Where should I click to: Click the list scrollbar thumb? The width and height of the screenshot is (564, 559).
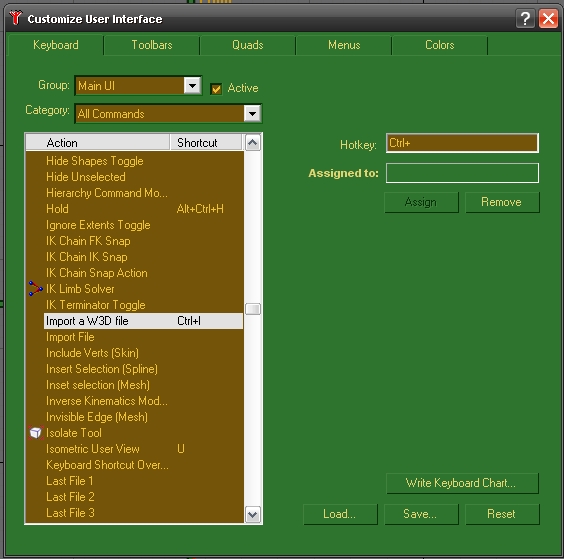pyautogui.click(x=253, y=309)
